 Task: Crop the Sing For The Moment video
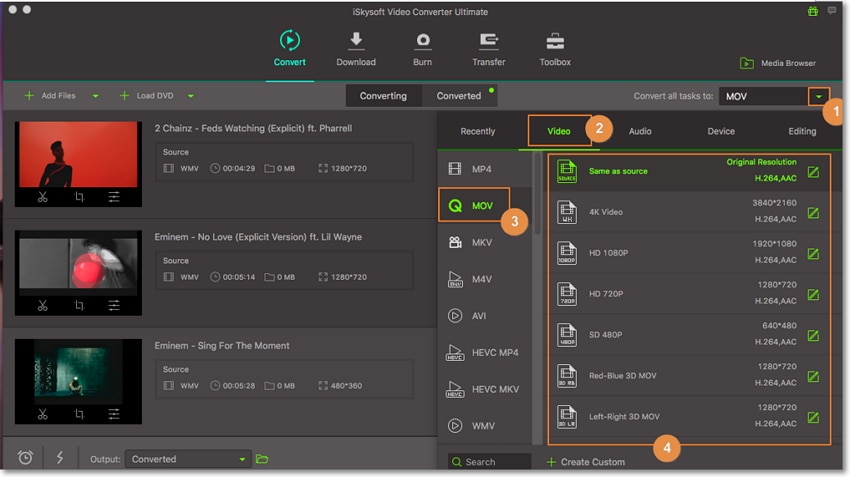click(x=79, y=415)
